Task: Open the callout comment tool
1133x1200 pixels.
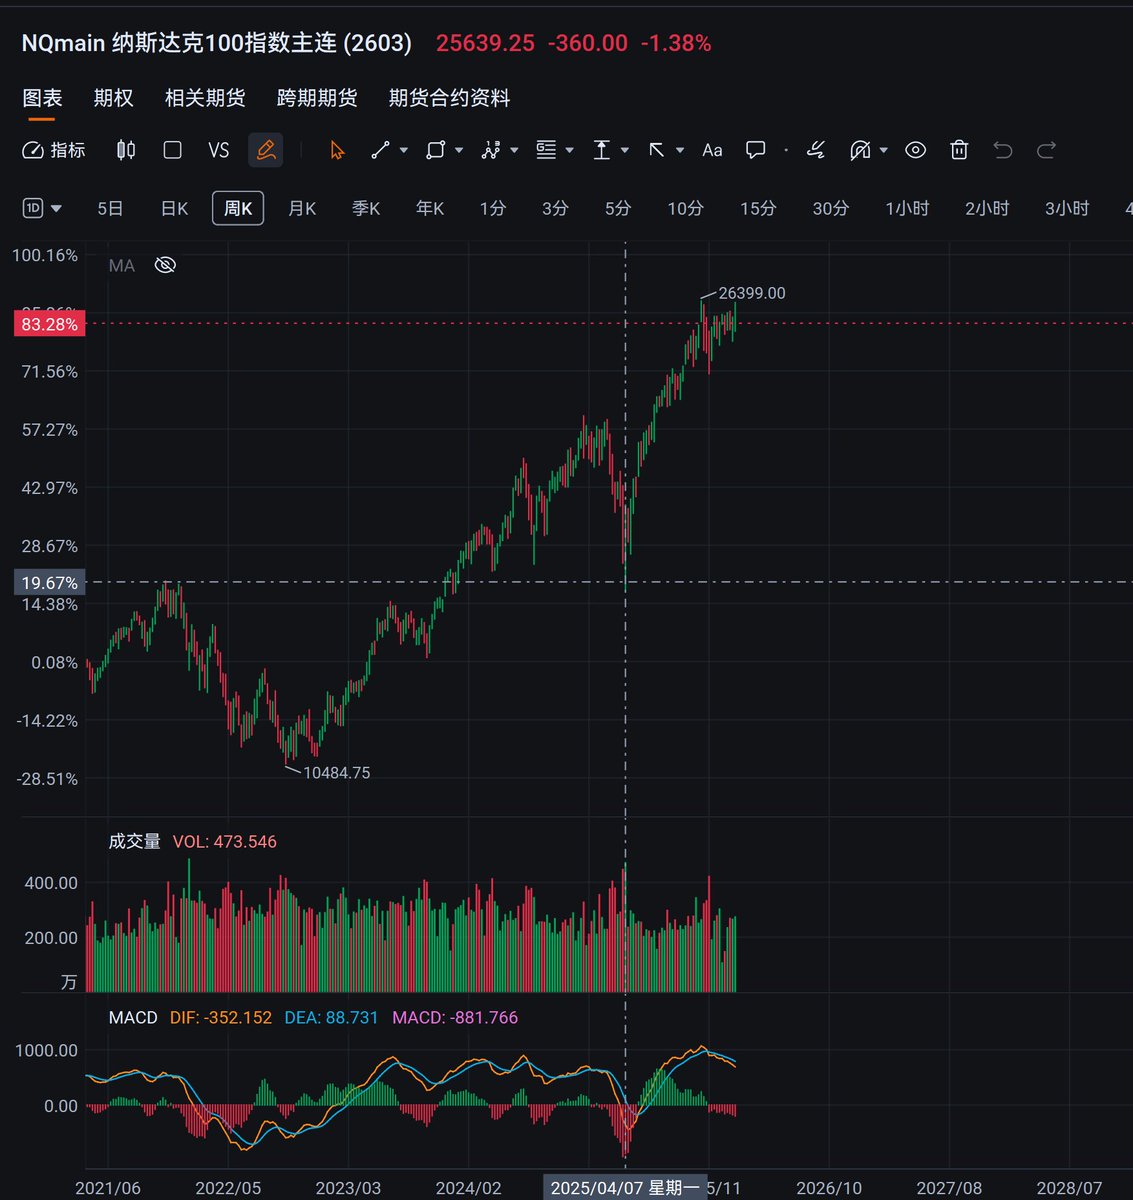Action: point(756,150)
